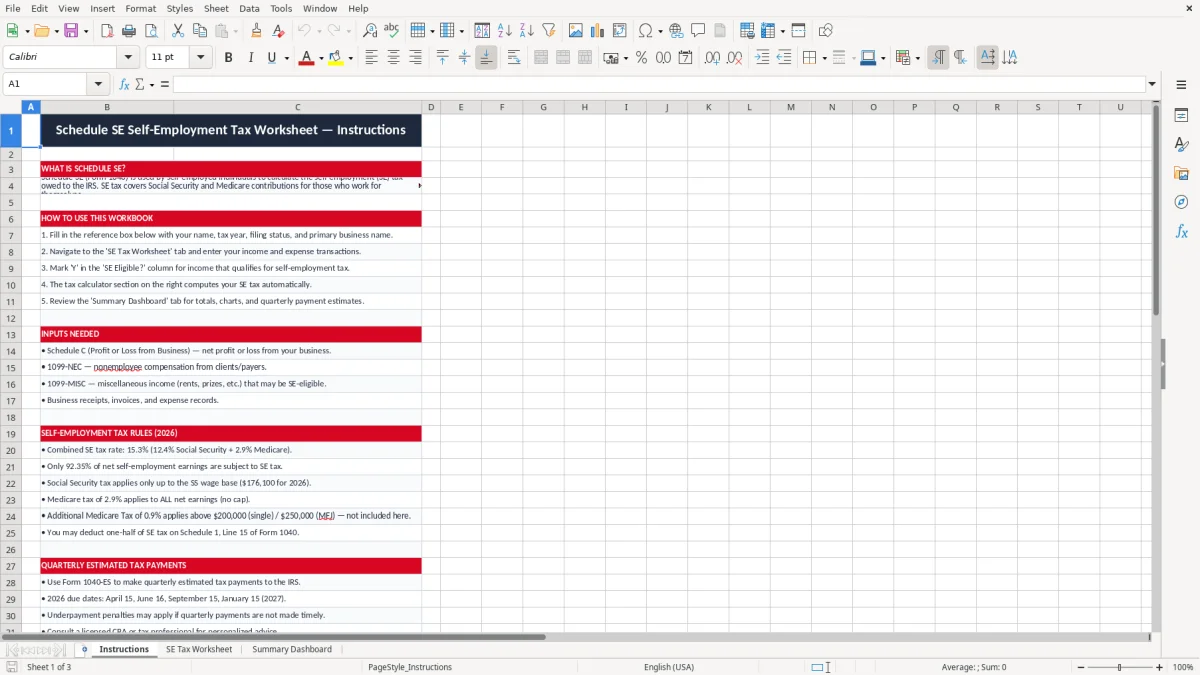Insert Hyperlink icon

tap(676, 31)
